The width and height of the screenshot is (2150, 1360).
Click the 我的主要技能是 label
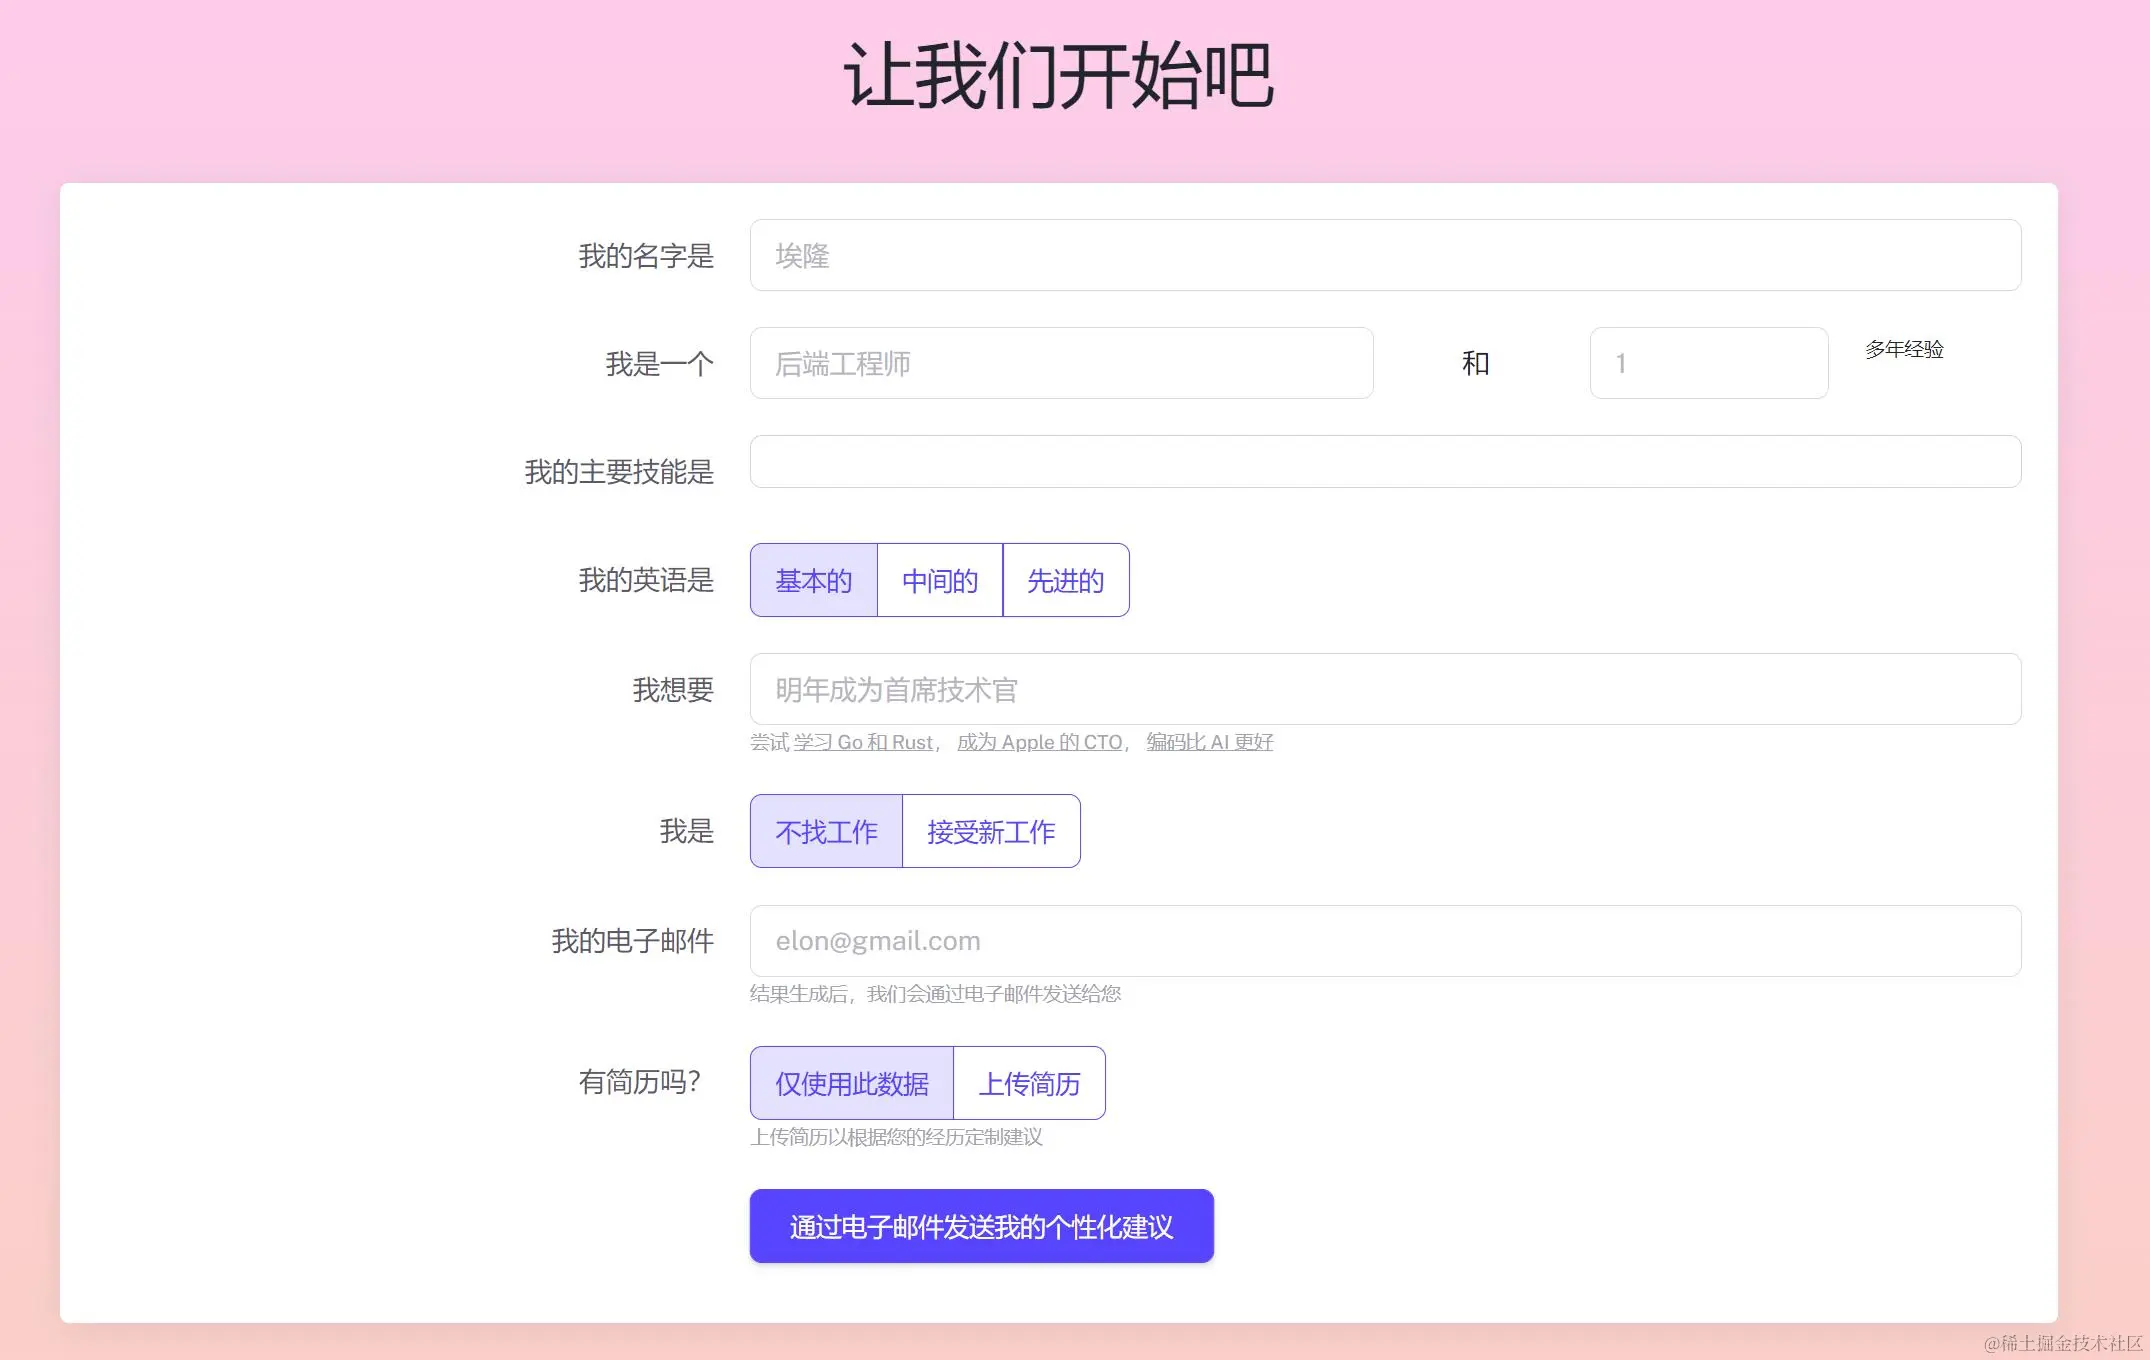point(619,472)
